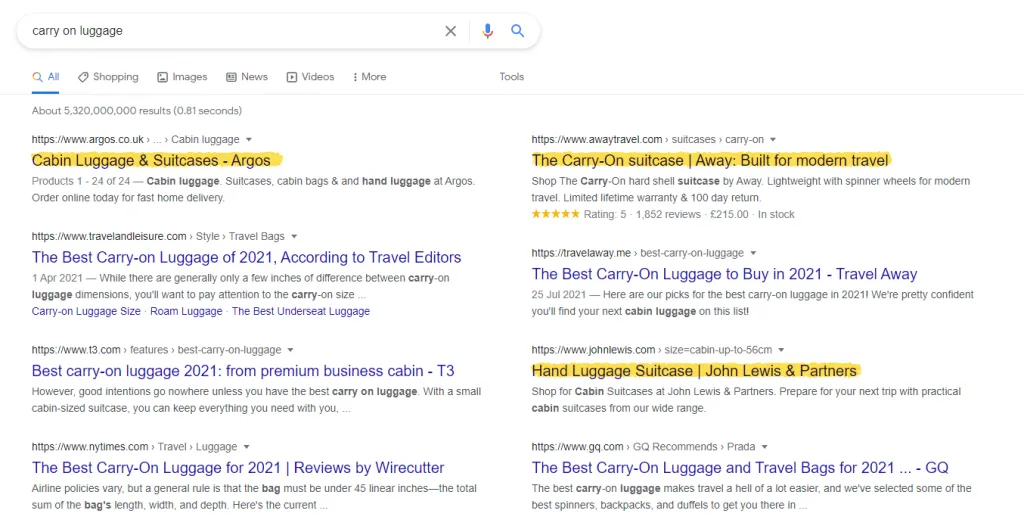
Task: Follow the Roam Luggage sitelink
Action: [x=186, y=312]
